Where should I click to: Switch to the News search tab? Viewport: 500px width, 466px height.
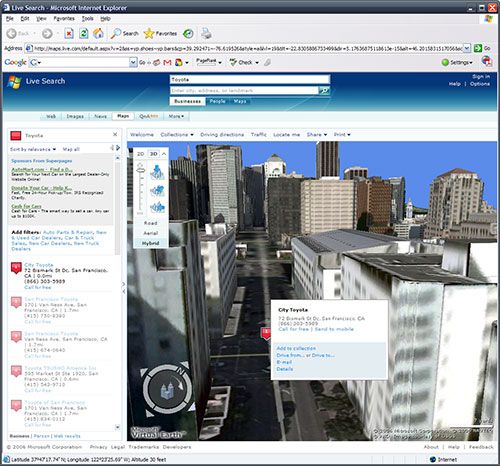coord(100,116)
